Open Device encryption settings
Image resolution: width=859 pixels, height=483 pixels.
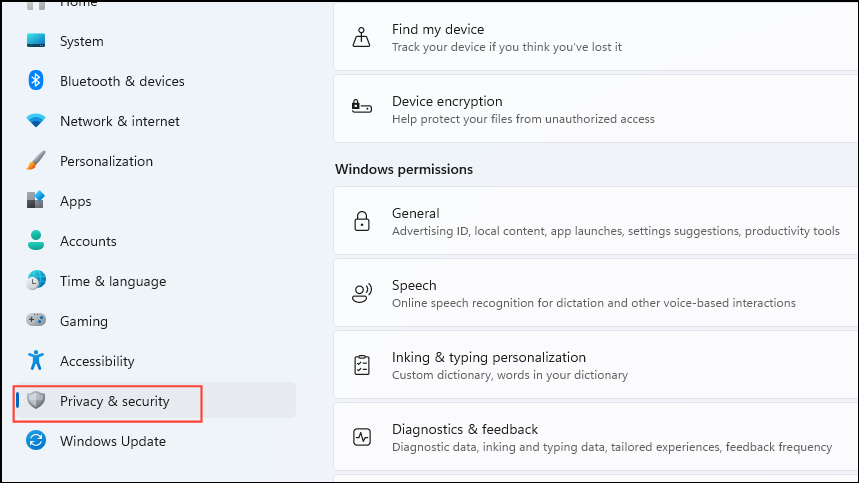tap(596, 109)
